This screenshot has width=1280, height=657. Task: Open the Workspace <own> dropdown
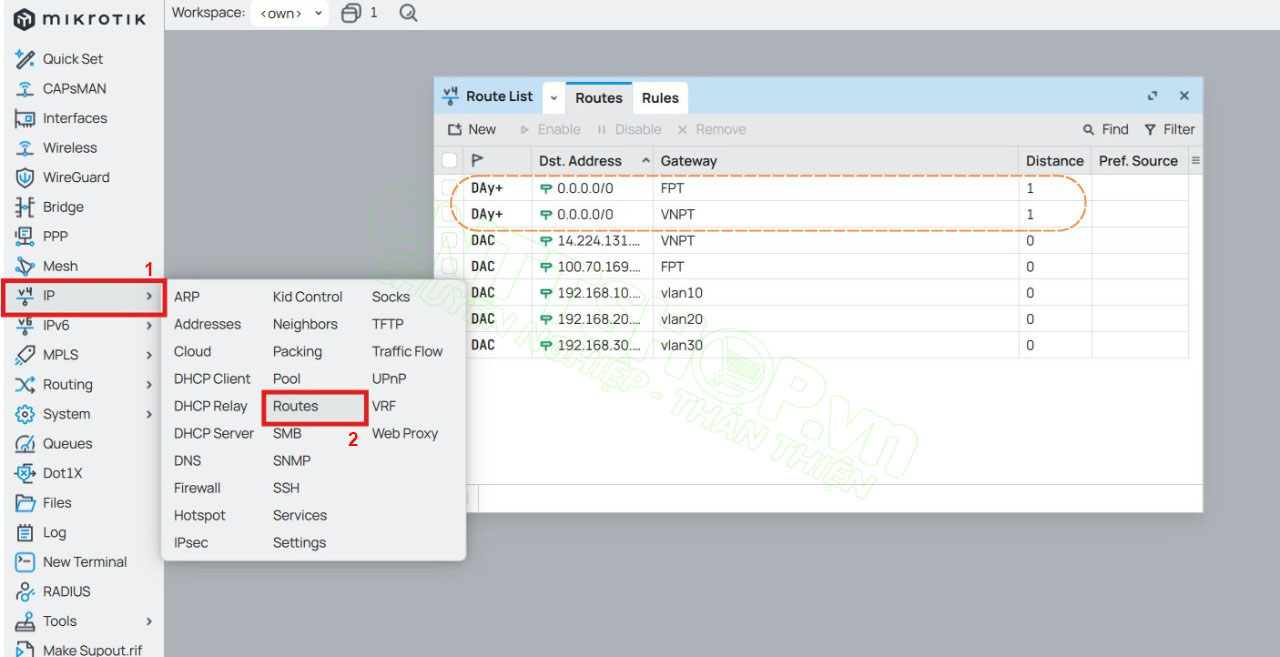(x=289, y=13)
